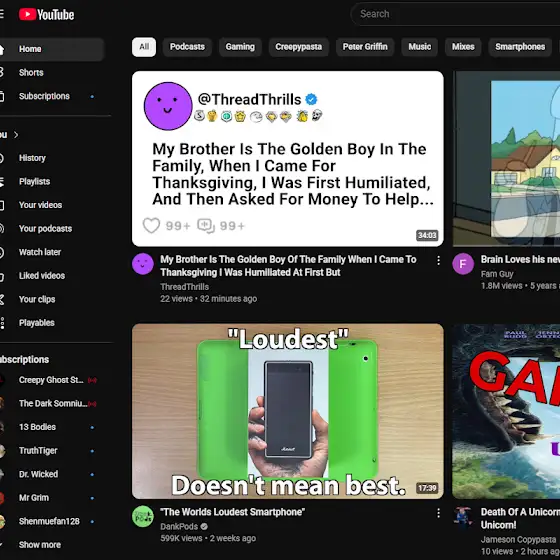This screenshot has height=560, width=560.
Task: Click '22 views • 32 minutes ago' text
Action: [208, 299]
